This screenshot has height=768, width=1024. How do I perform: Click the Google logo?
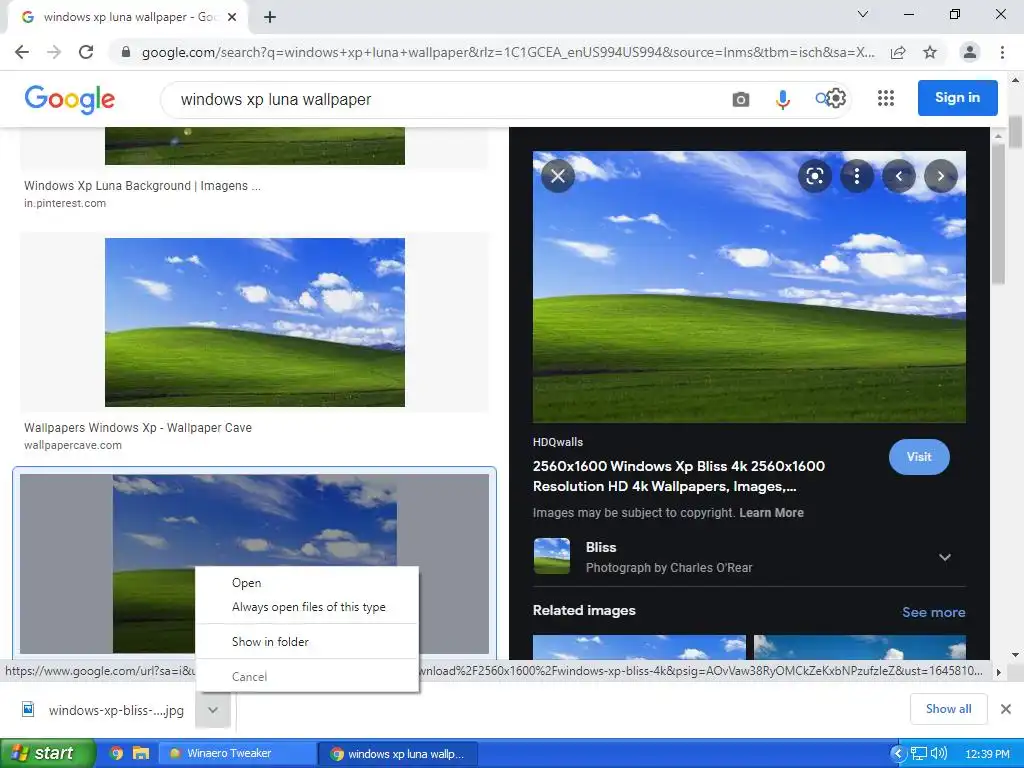pyautogui.click(x=70, y=99)
